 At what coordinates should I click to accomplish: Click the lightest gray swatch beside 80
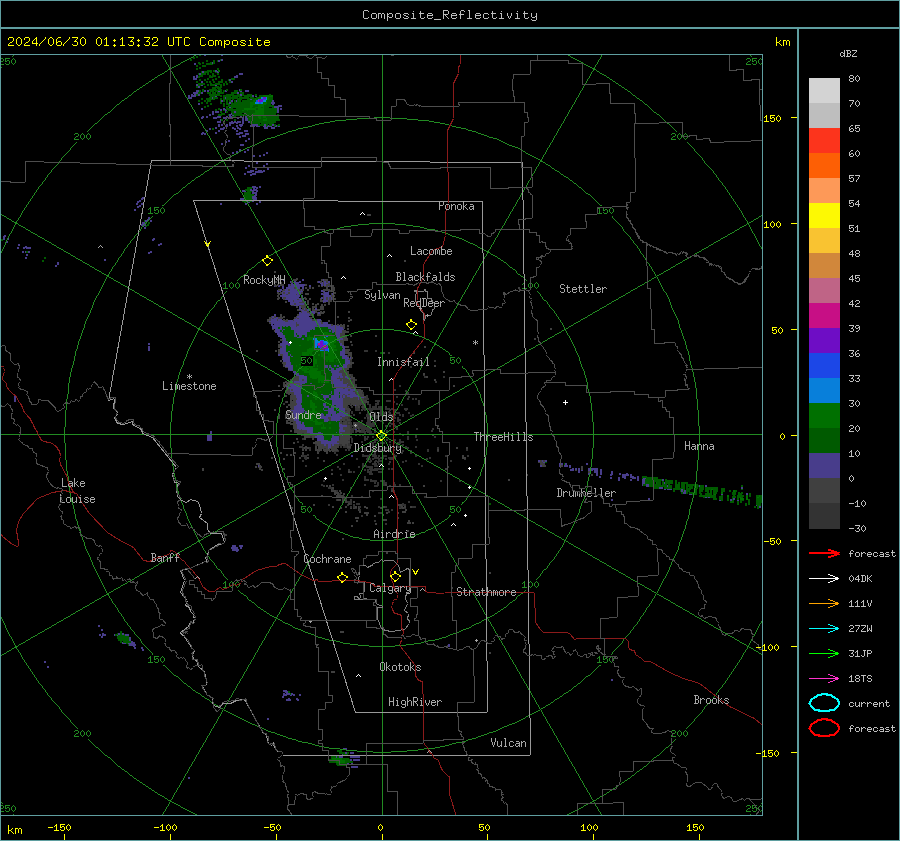click(824, 91)
